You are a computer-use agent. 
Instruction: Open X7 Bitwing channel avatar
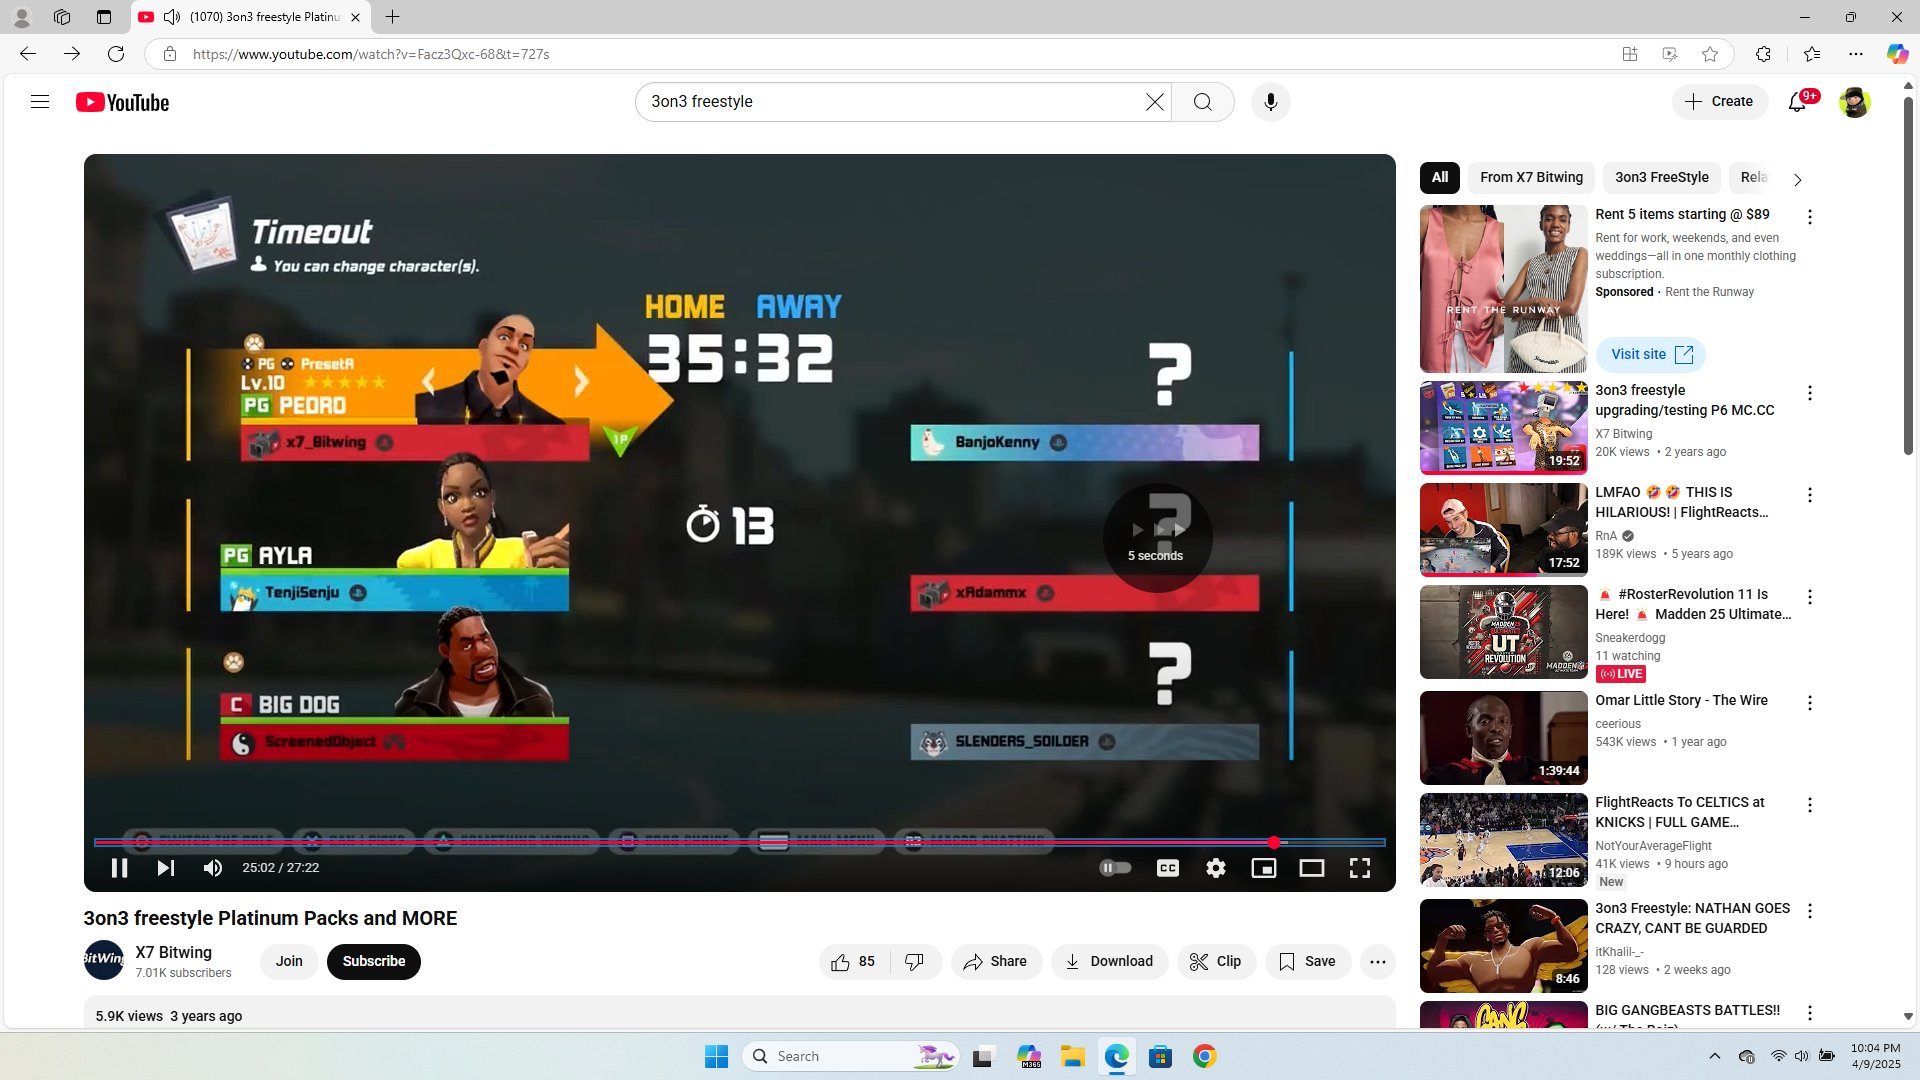[x=104, y=960]
